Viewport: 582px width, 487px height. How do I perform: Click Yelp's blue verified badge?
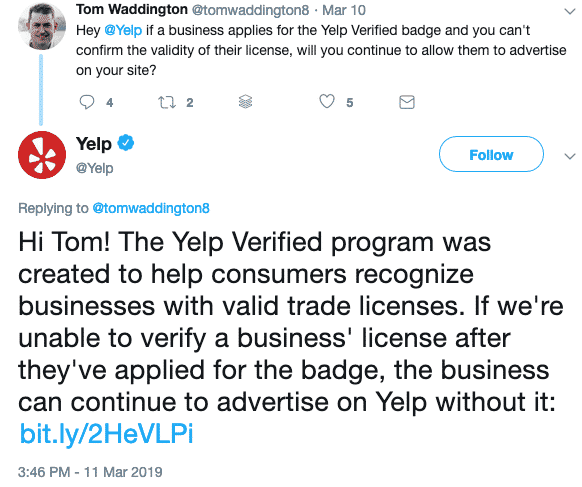click(126, 143)
